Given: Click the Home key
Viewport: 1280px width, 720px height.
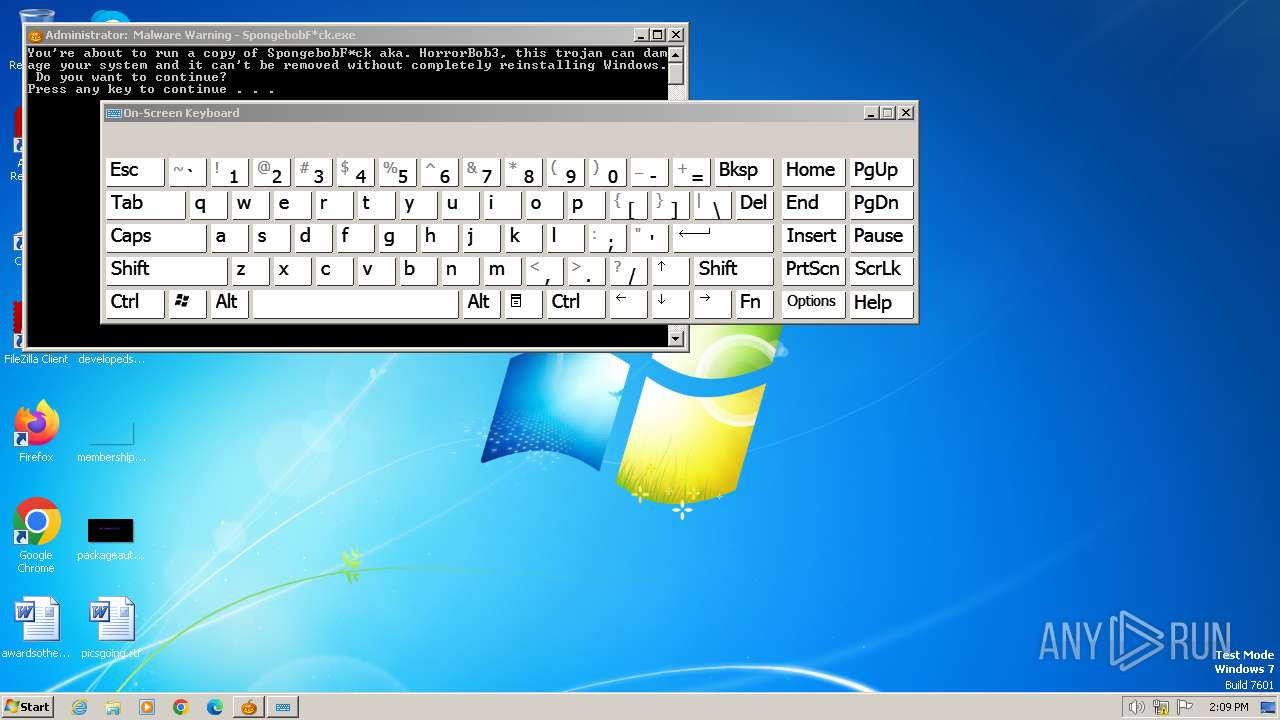Looking at the screenshot, I should point(812,171).
